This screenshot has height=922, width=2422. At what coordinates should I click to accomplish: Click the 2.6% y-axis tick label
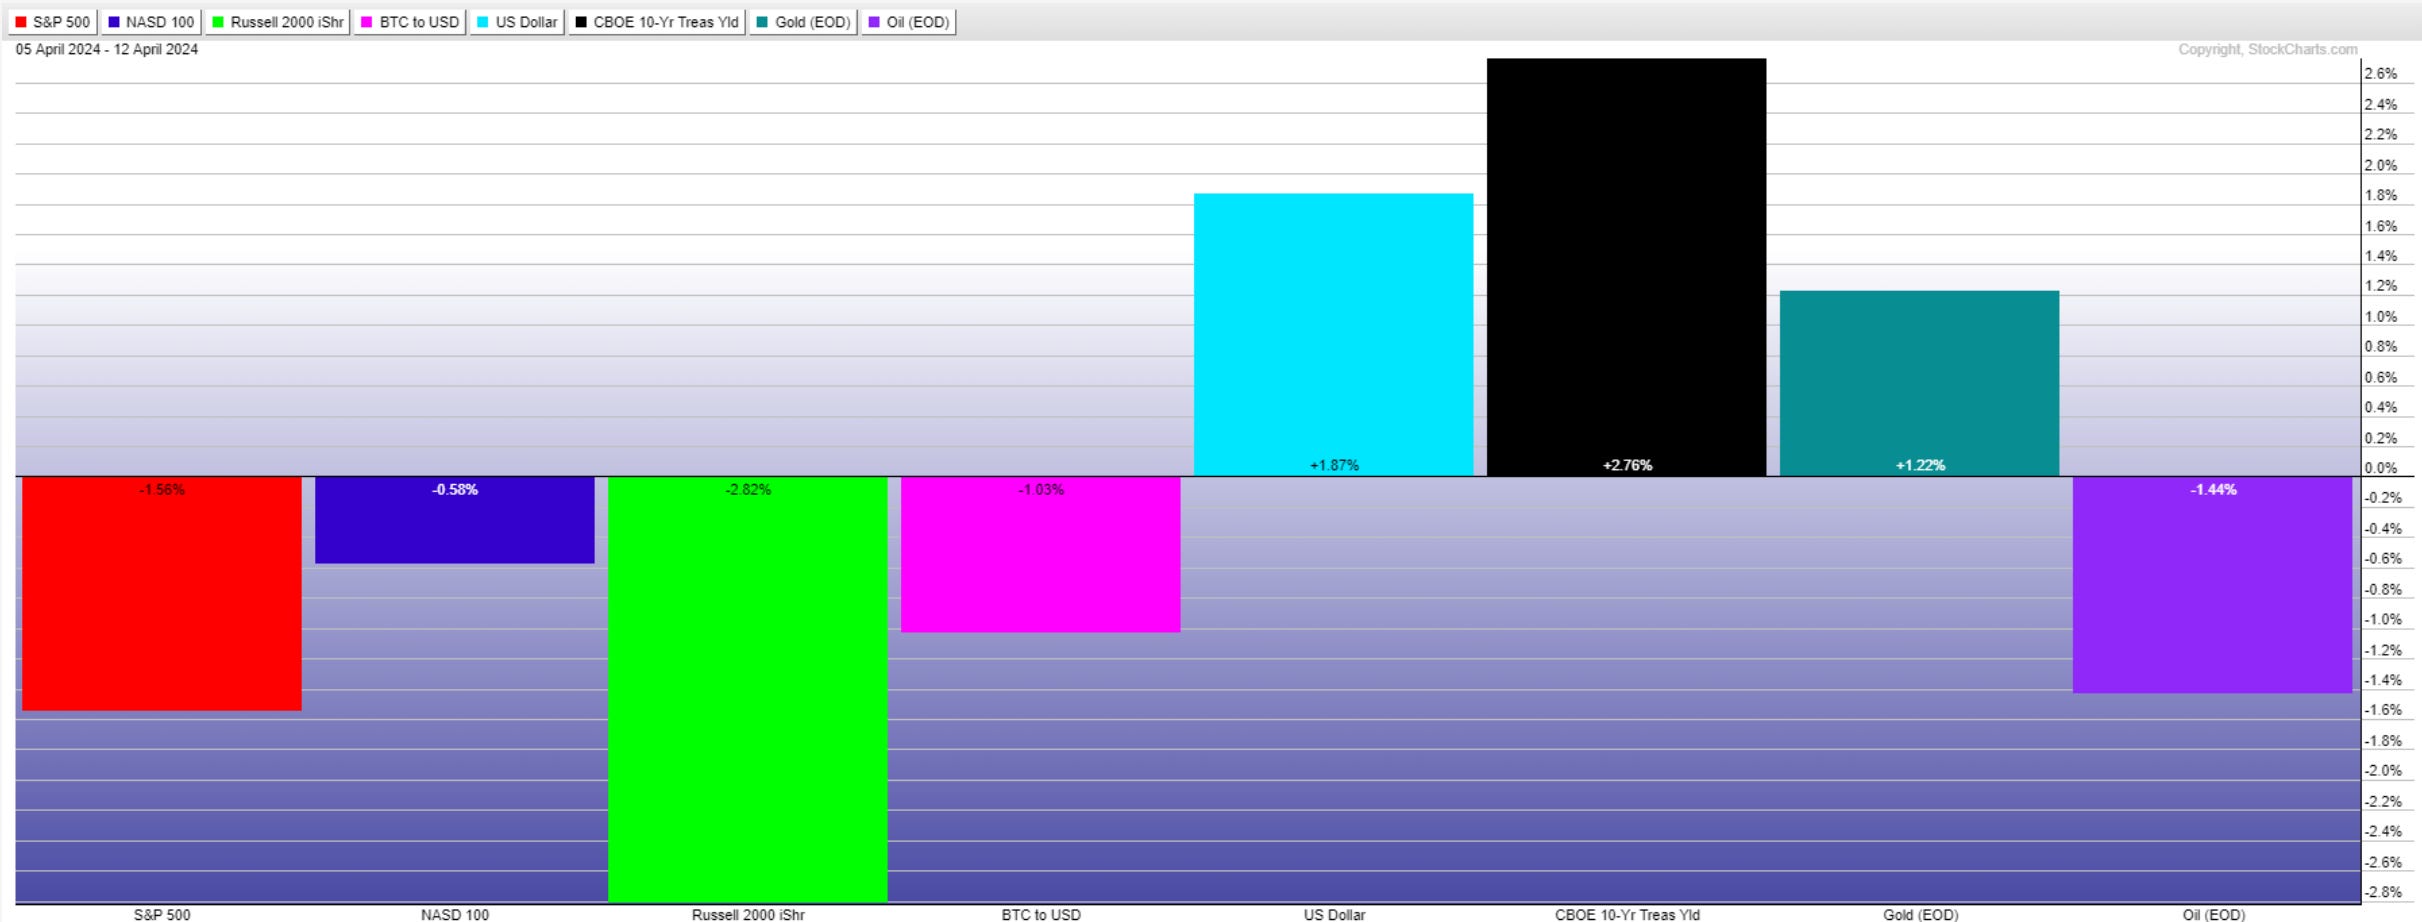coord(2381,74)
